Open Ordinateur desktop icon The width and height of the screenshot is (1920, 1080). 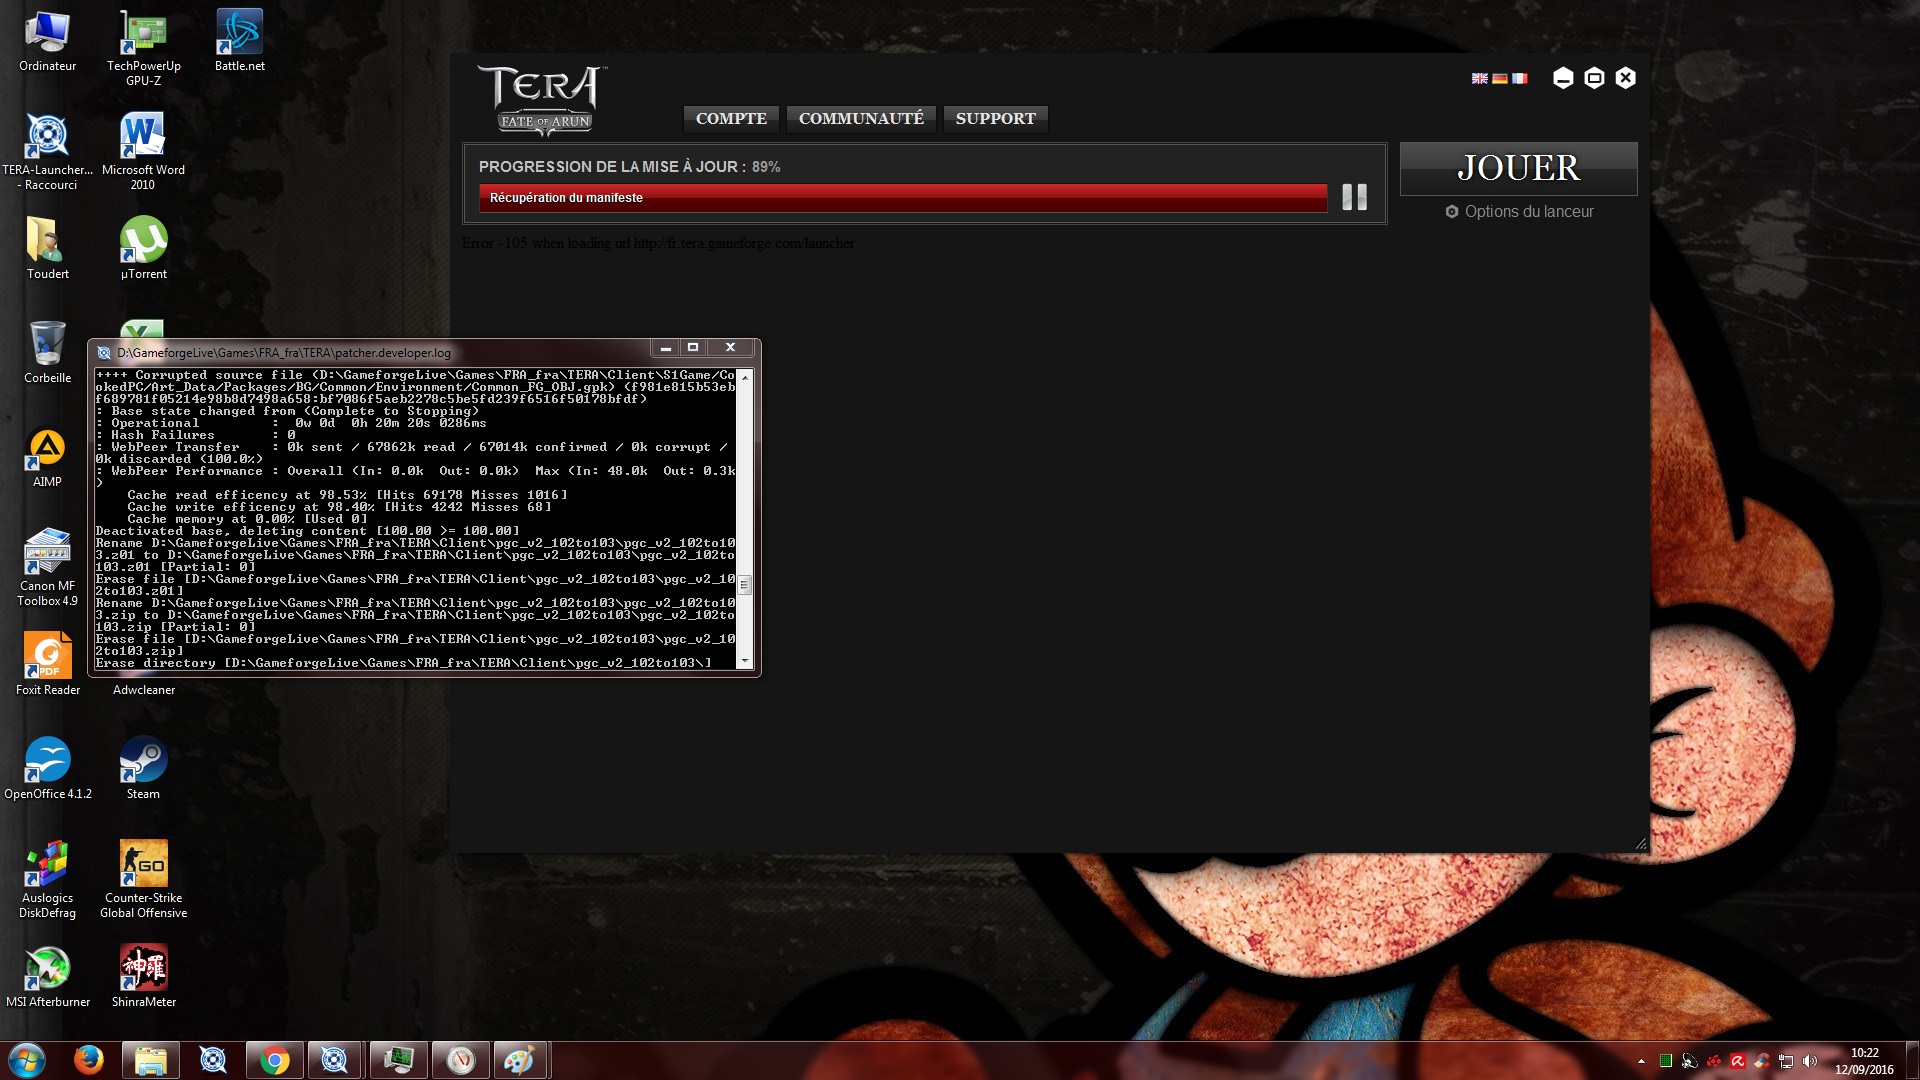coord(47,42)
